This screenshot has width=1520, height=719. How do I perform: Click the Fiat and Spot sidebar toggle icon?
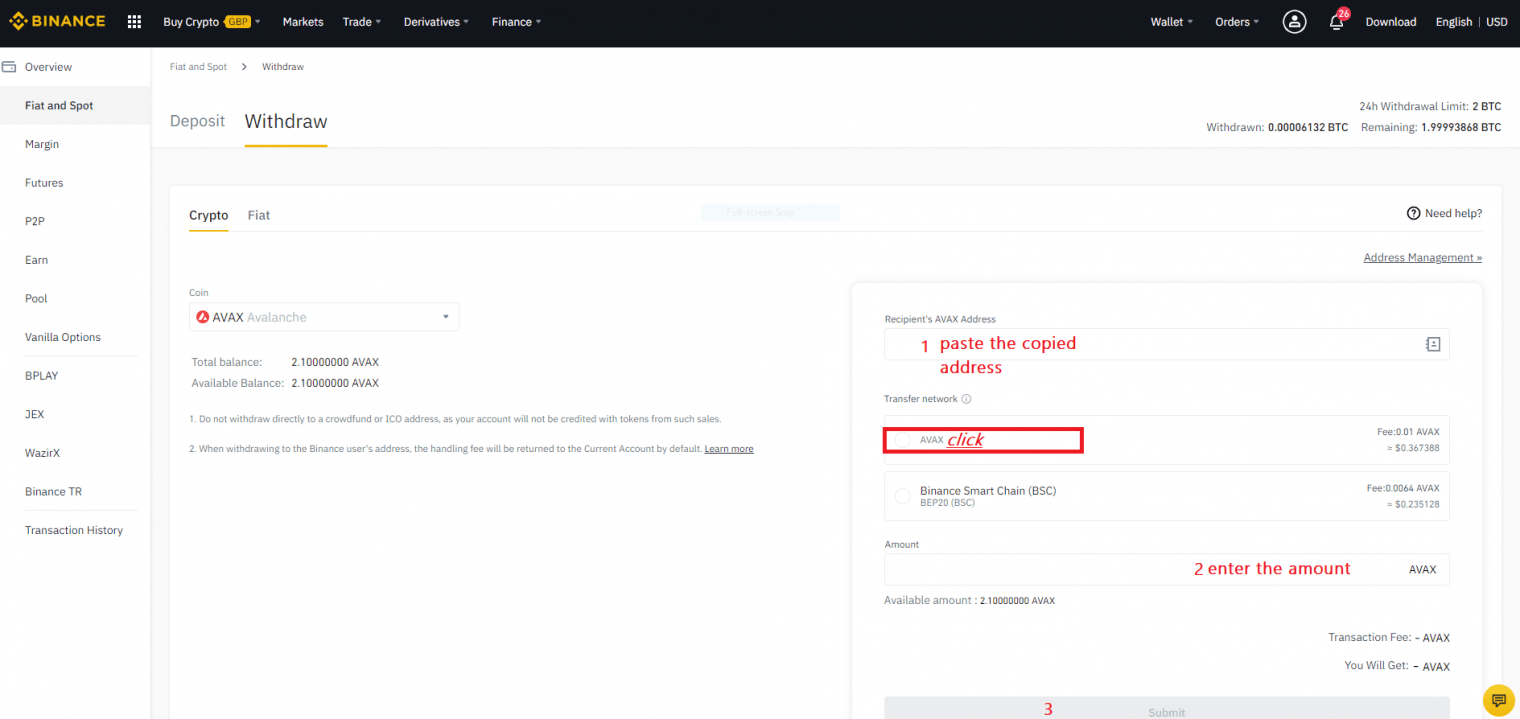(x=10, y=66)
